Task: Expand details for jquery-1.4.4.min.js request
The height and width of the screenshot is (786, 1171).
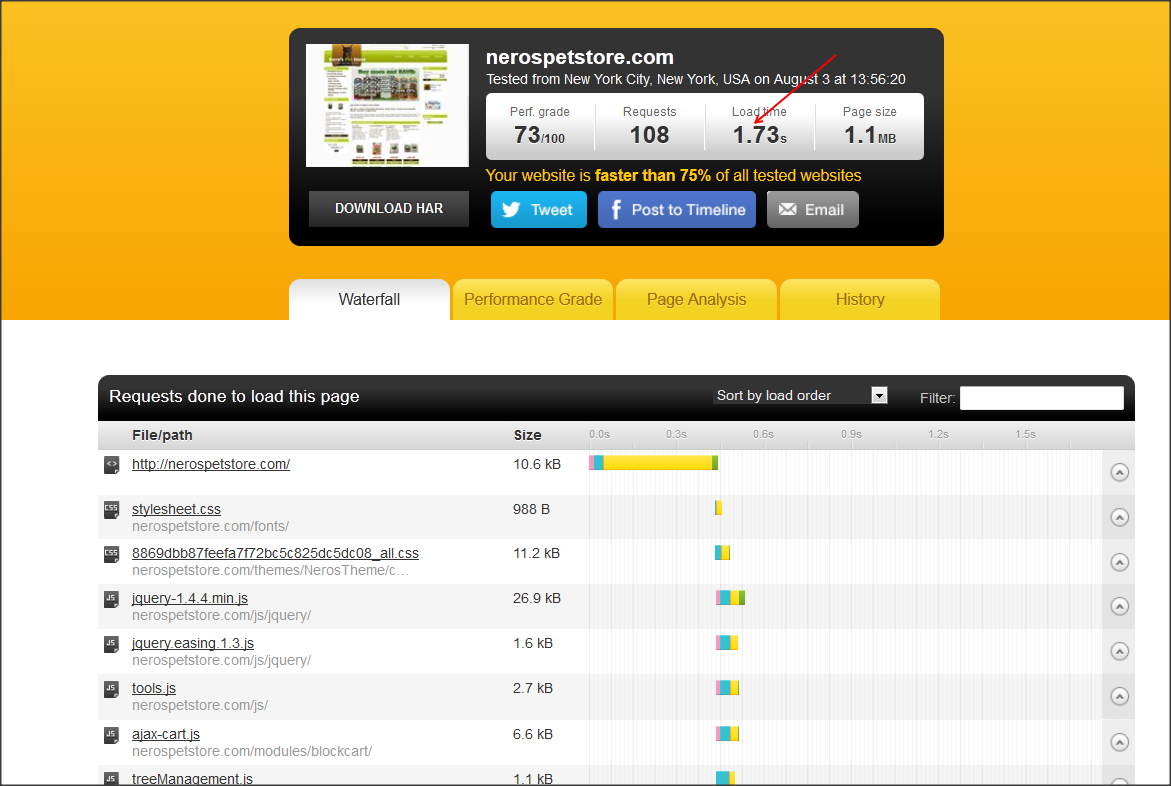Action: (x=1119, y=606)
